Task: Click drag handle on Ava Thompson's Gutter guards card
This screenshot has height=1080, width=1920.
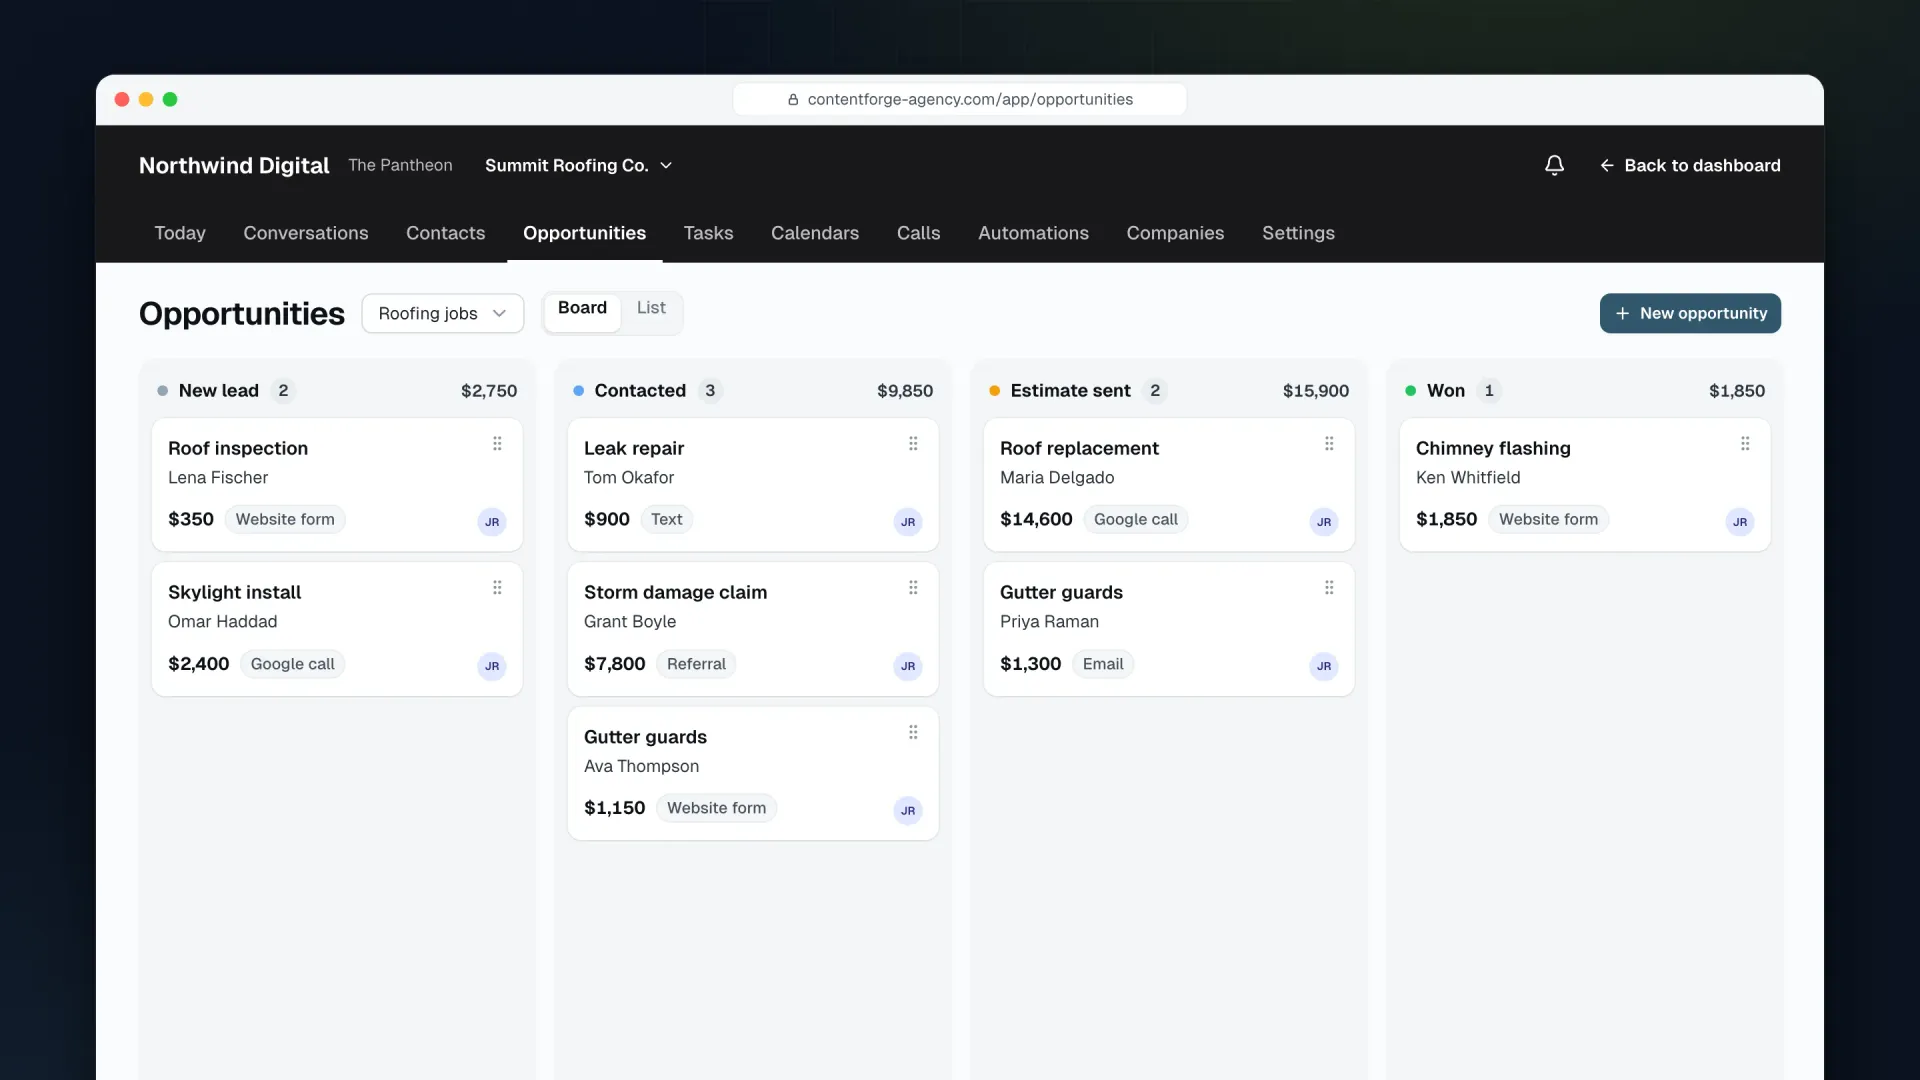Action: click(913, 733)
